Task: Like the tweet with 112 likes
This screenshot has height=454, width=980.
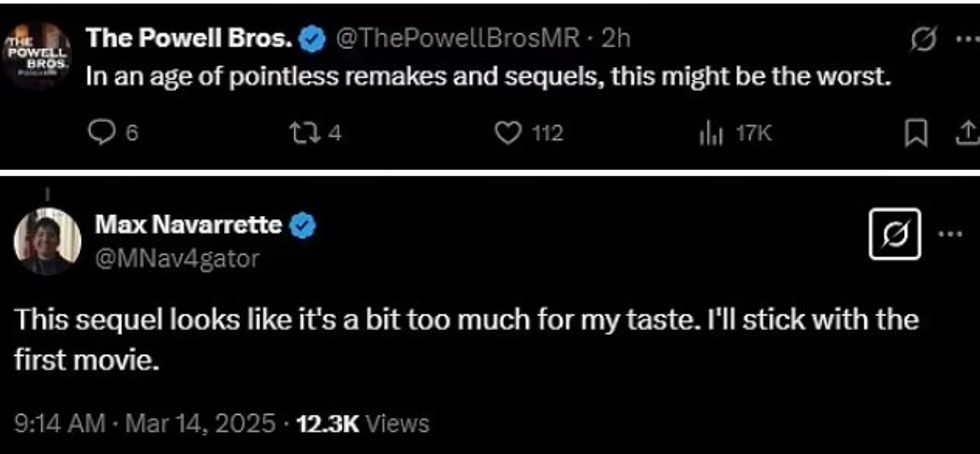Action: pyautogui.click(x=510, y=133)
